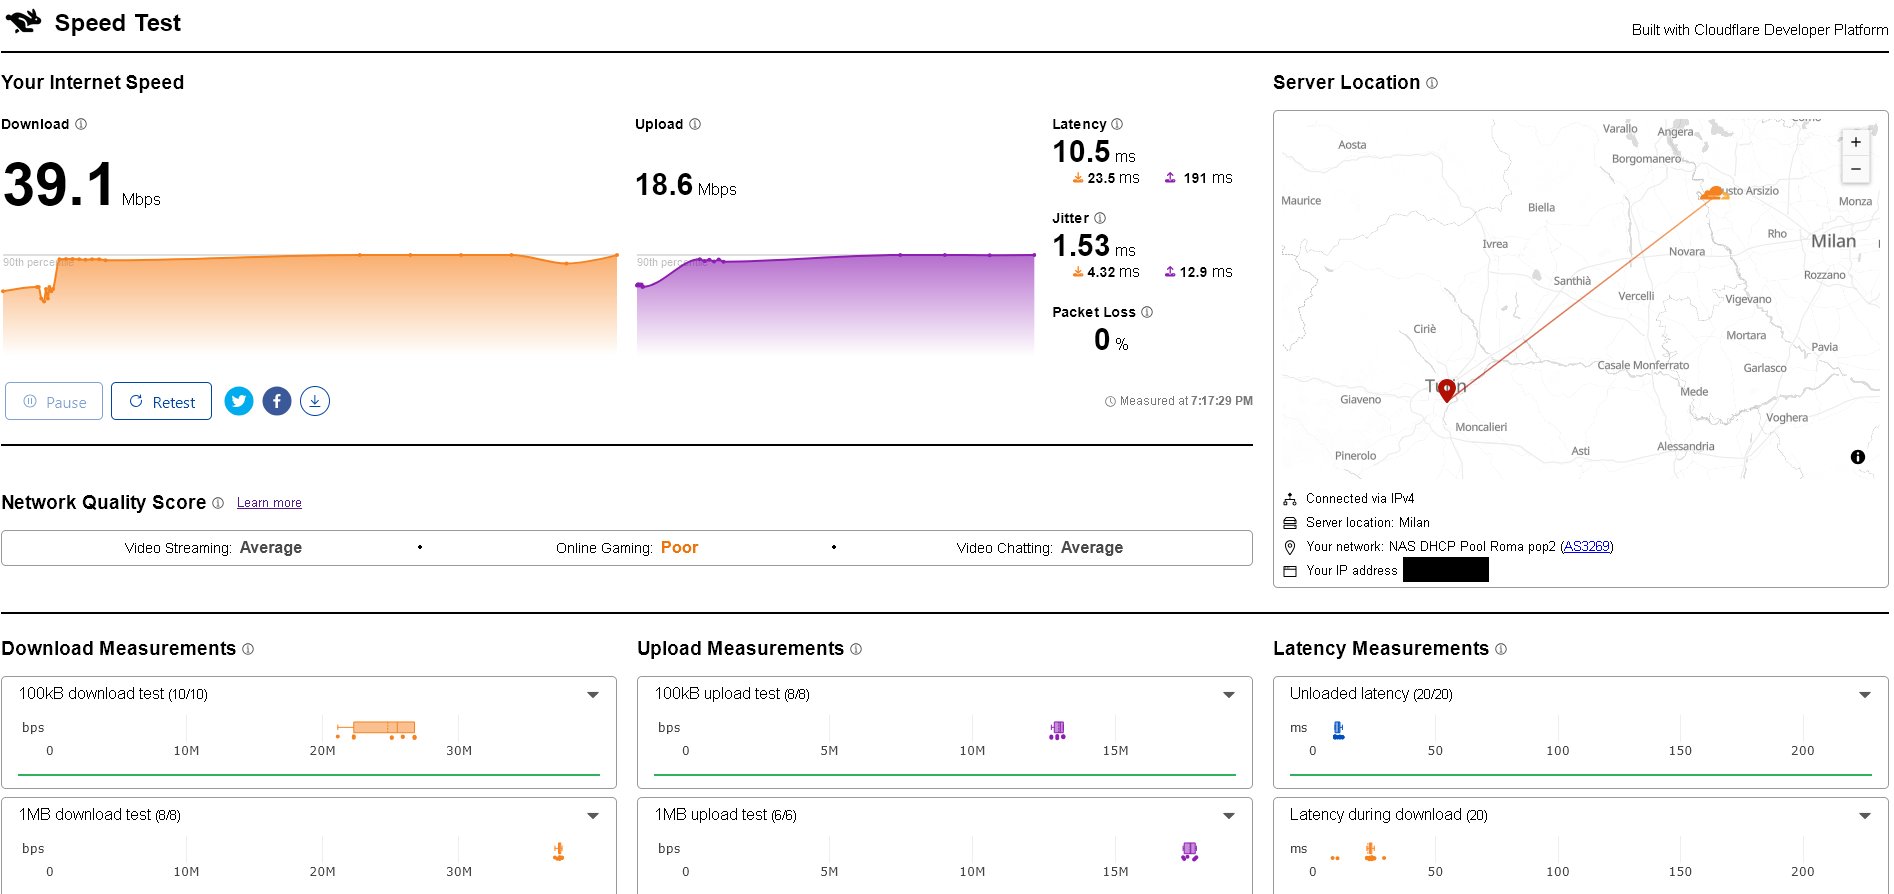The height and width of the screenshot is (894, 1894).
Task: Expand the Latency during download panel
Action: (x=1865, y=815)
